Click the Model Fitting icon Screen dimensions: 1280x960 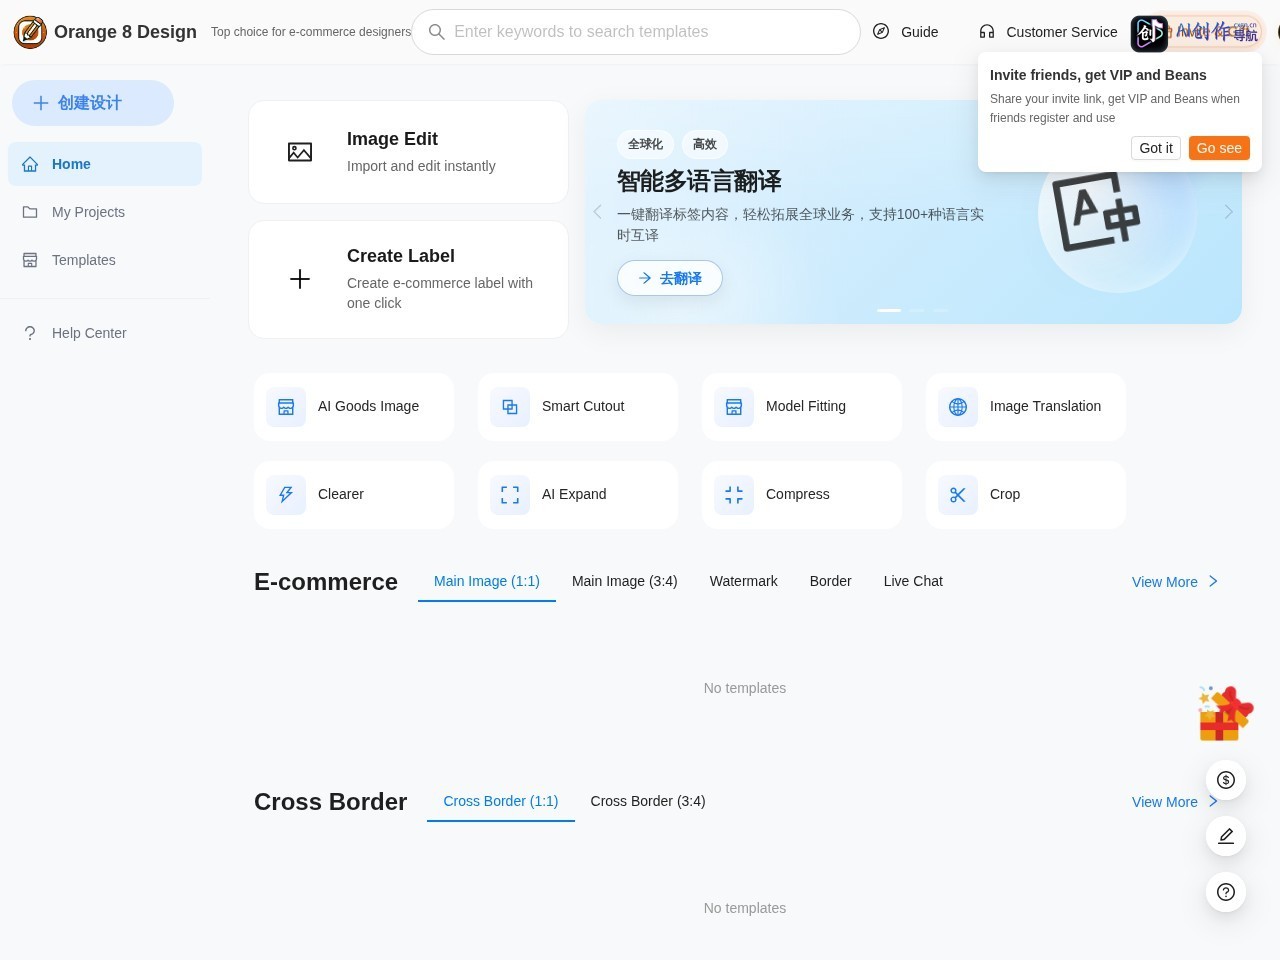coord(734,407)
